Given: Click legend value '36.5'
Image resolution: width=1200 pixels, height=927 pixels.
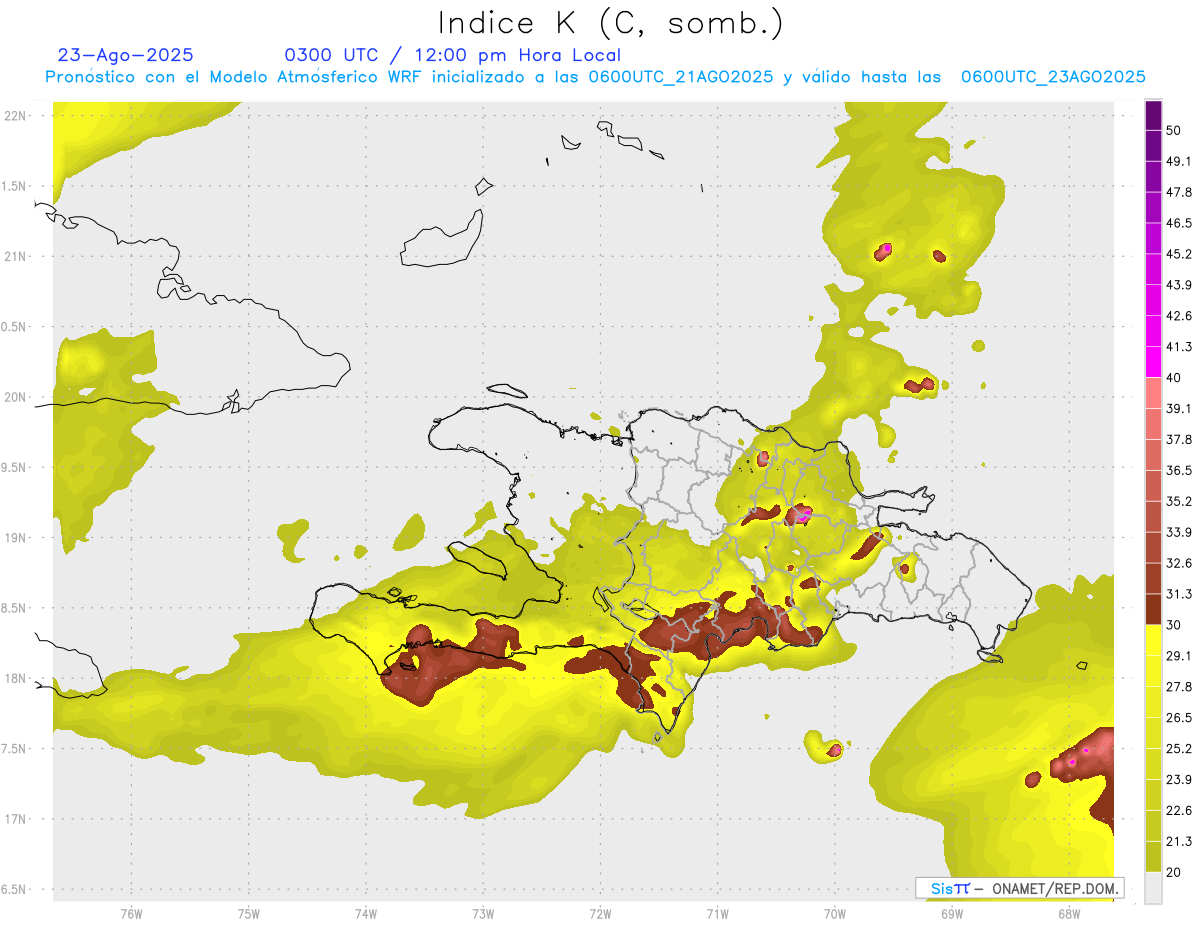Looking at the screenshot, I should (1178, 470).
